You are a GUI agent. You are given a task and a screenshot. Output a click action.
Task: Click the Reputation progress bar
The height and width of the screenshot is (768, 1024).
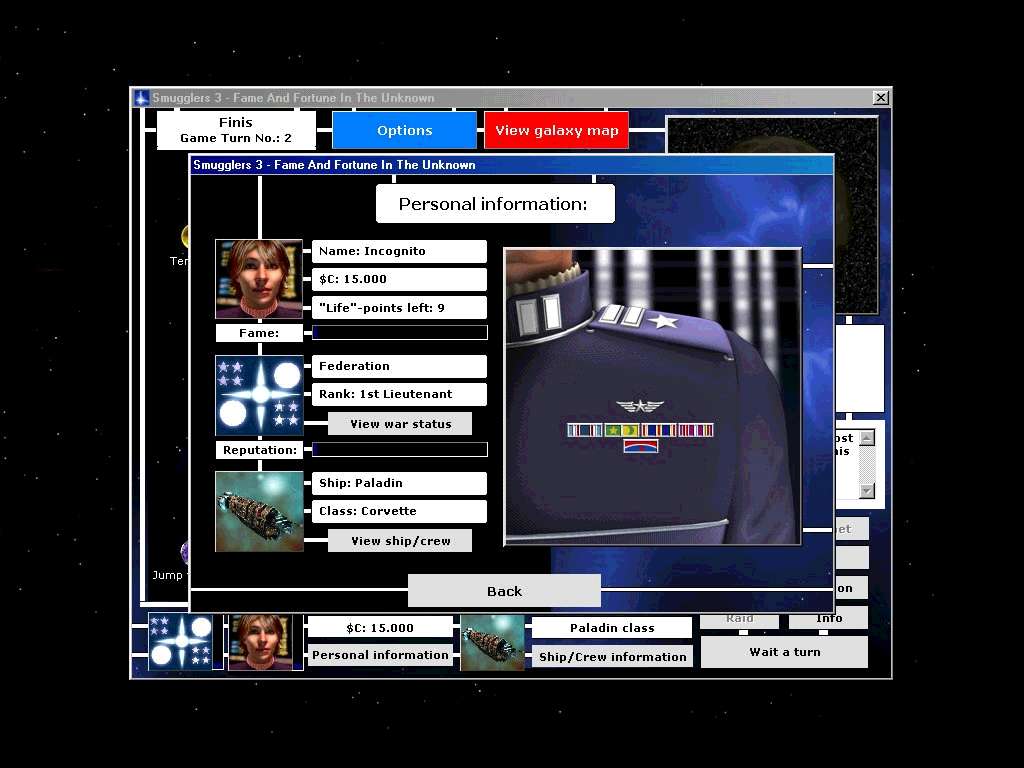pos(400,449)
